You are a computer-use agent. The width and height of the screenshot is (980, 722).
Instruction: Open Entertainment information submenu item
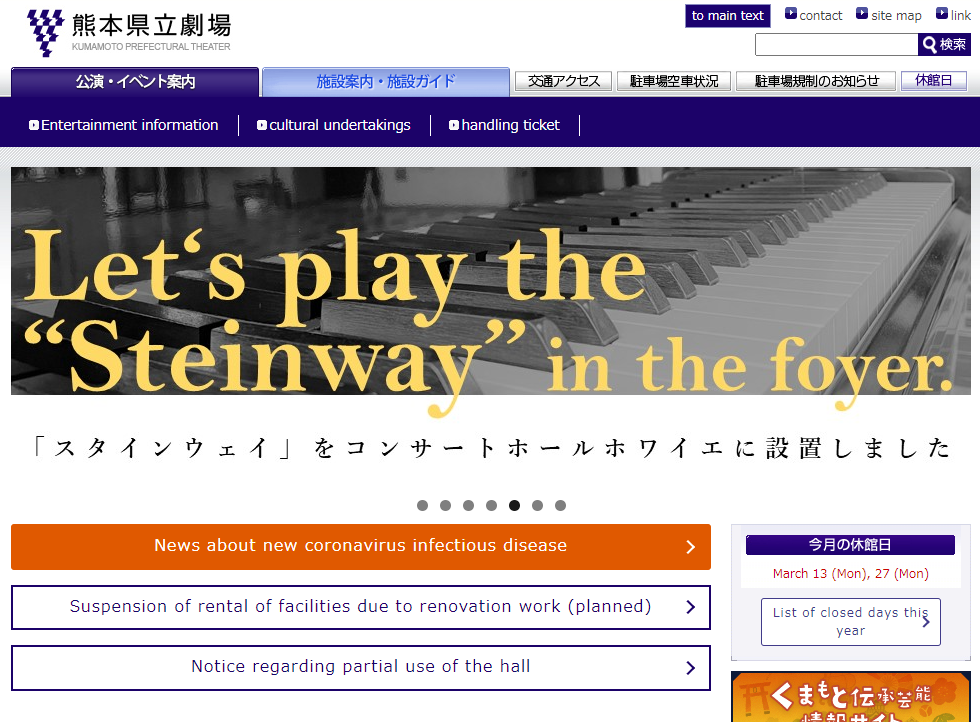[x=124, y=125]
